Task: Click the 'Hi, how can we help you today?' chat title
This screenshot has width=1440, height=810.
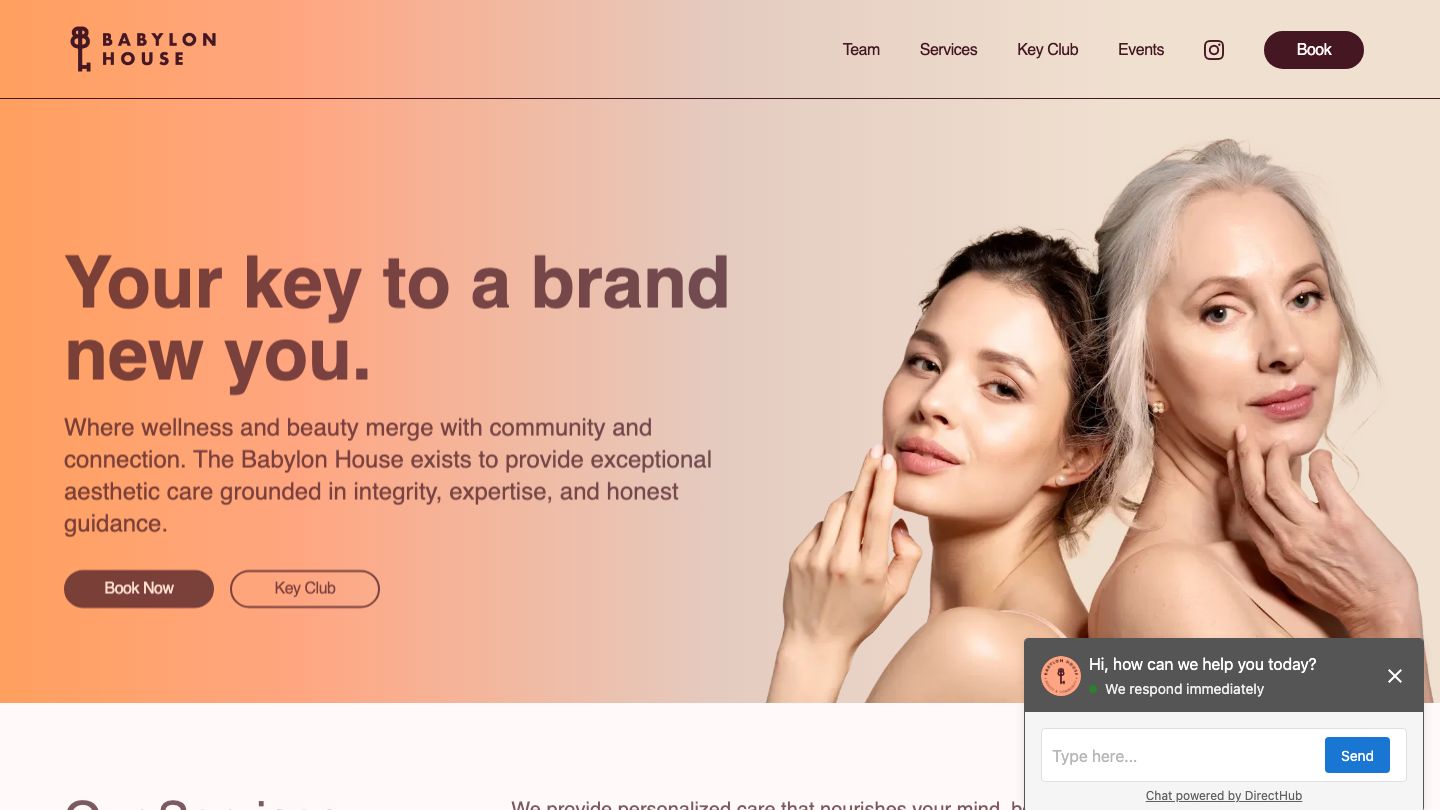Action: pos(1202,664)
